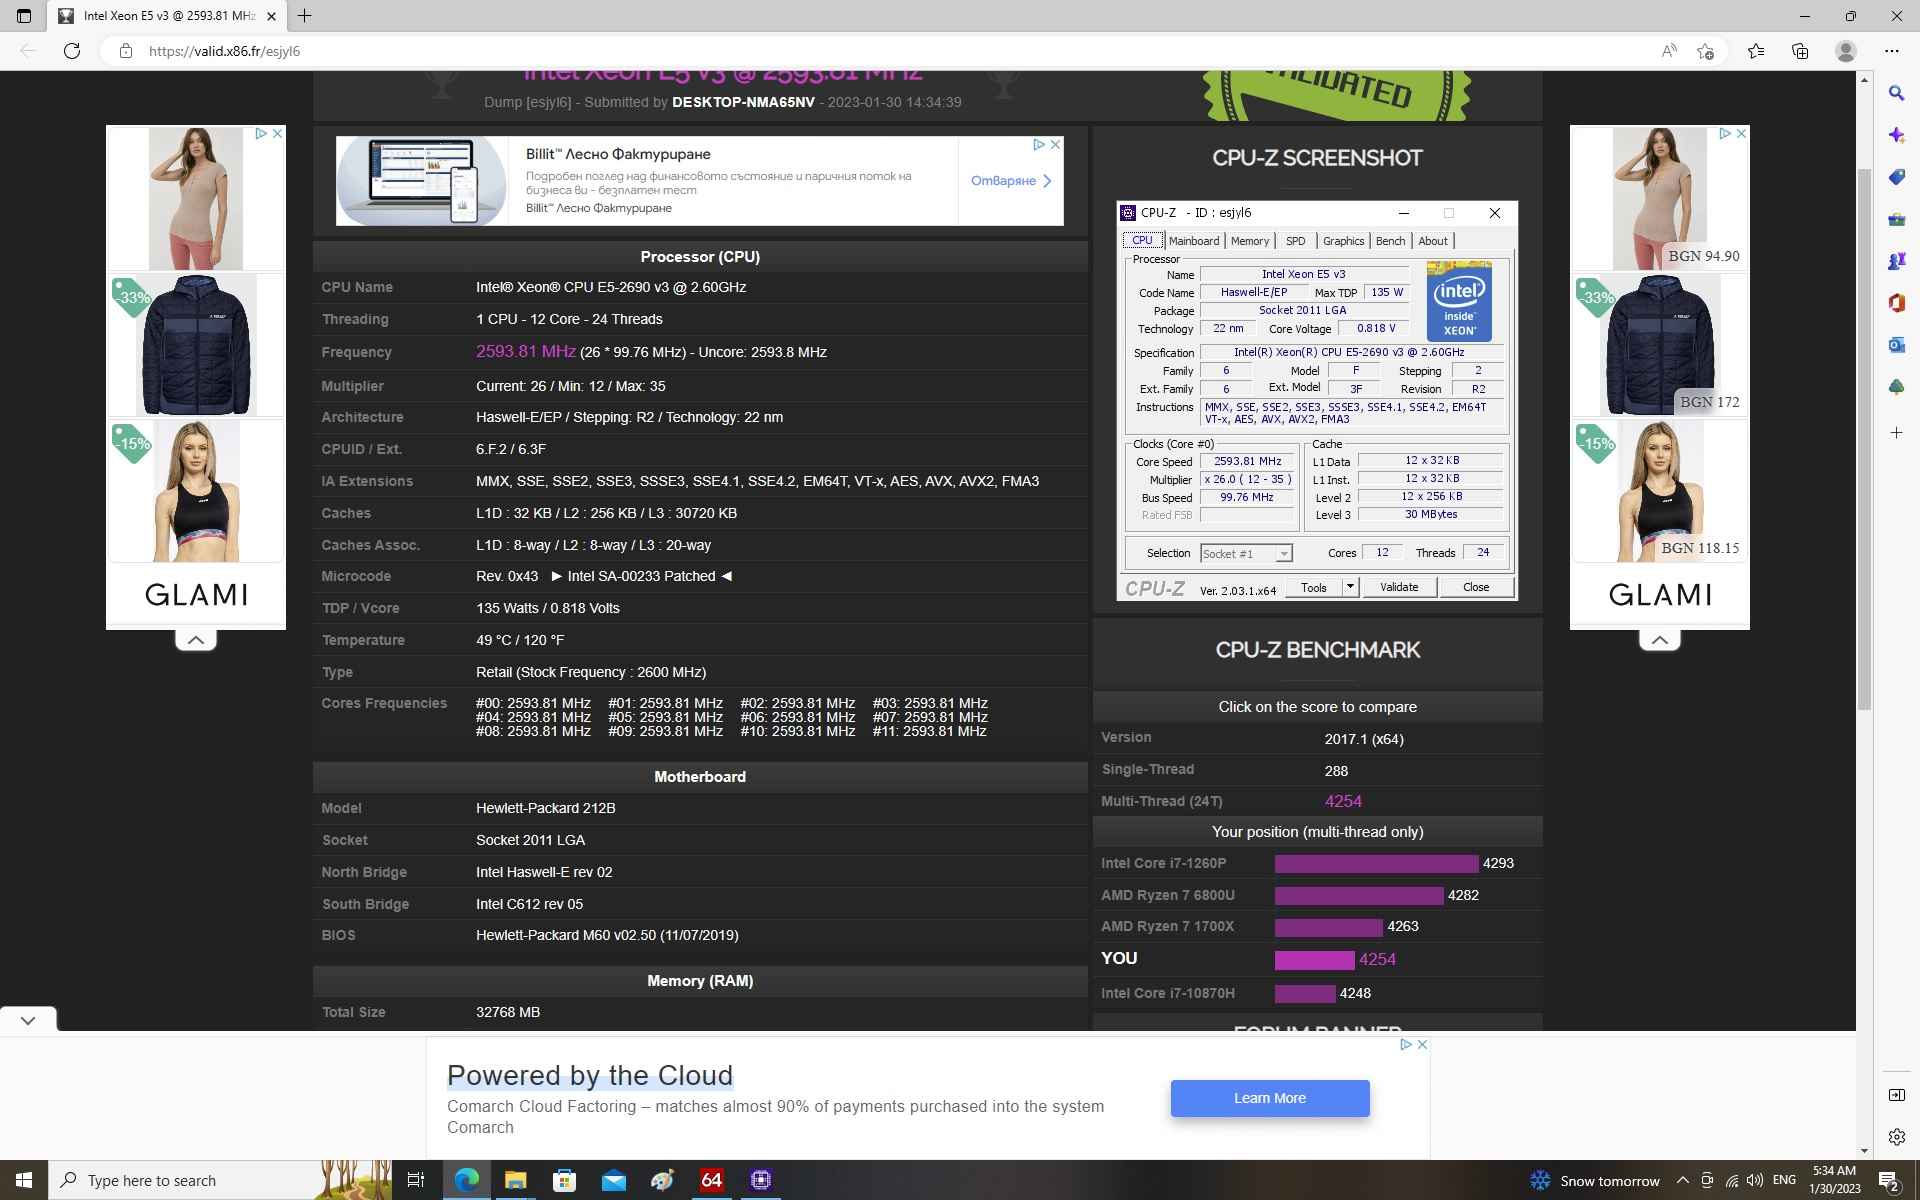This screenshot has width=1920, height=1200.
Task: Click the page vertical scrollbar
Action: tap(1864, 440)
